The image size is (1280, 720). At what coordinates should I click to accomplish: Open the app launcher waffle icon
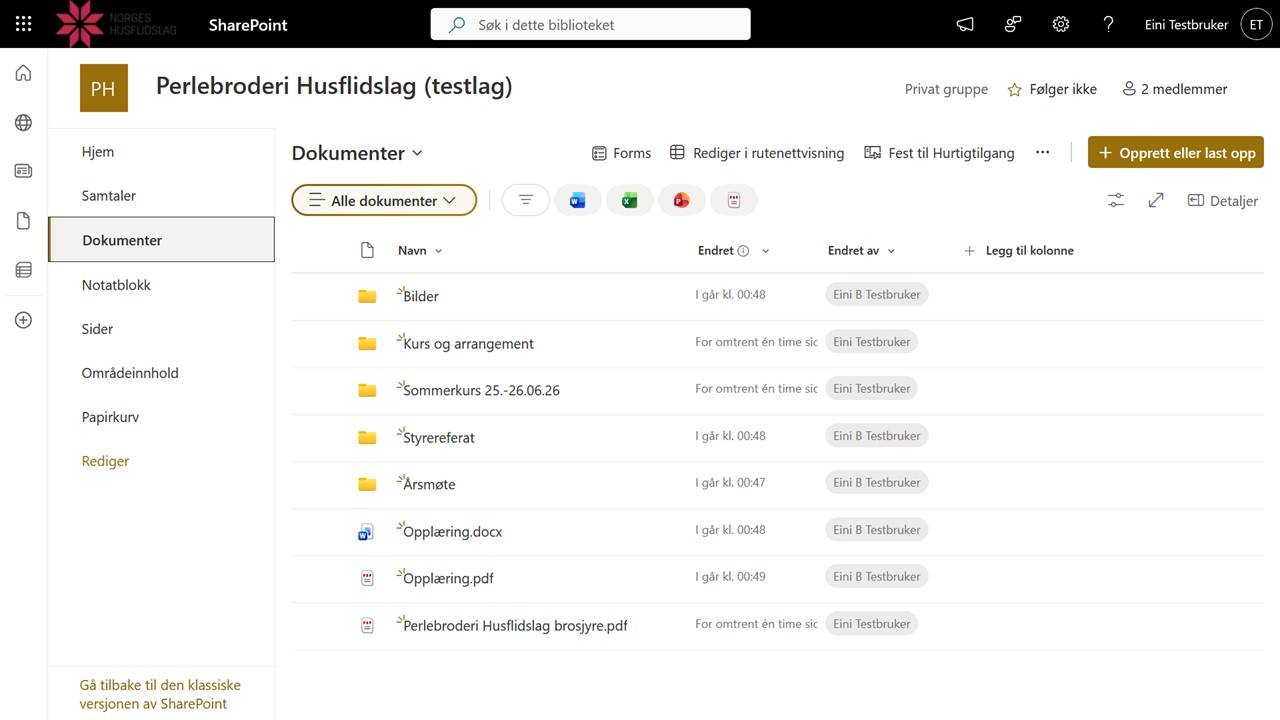(24, 24)
